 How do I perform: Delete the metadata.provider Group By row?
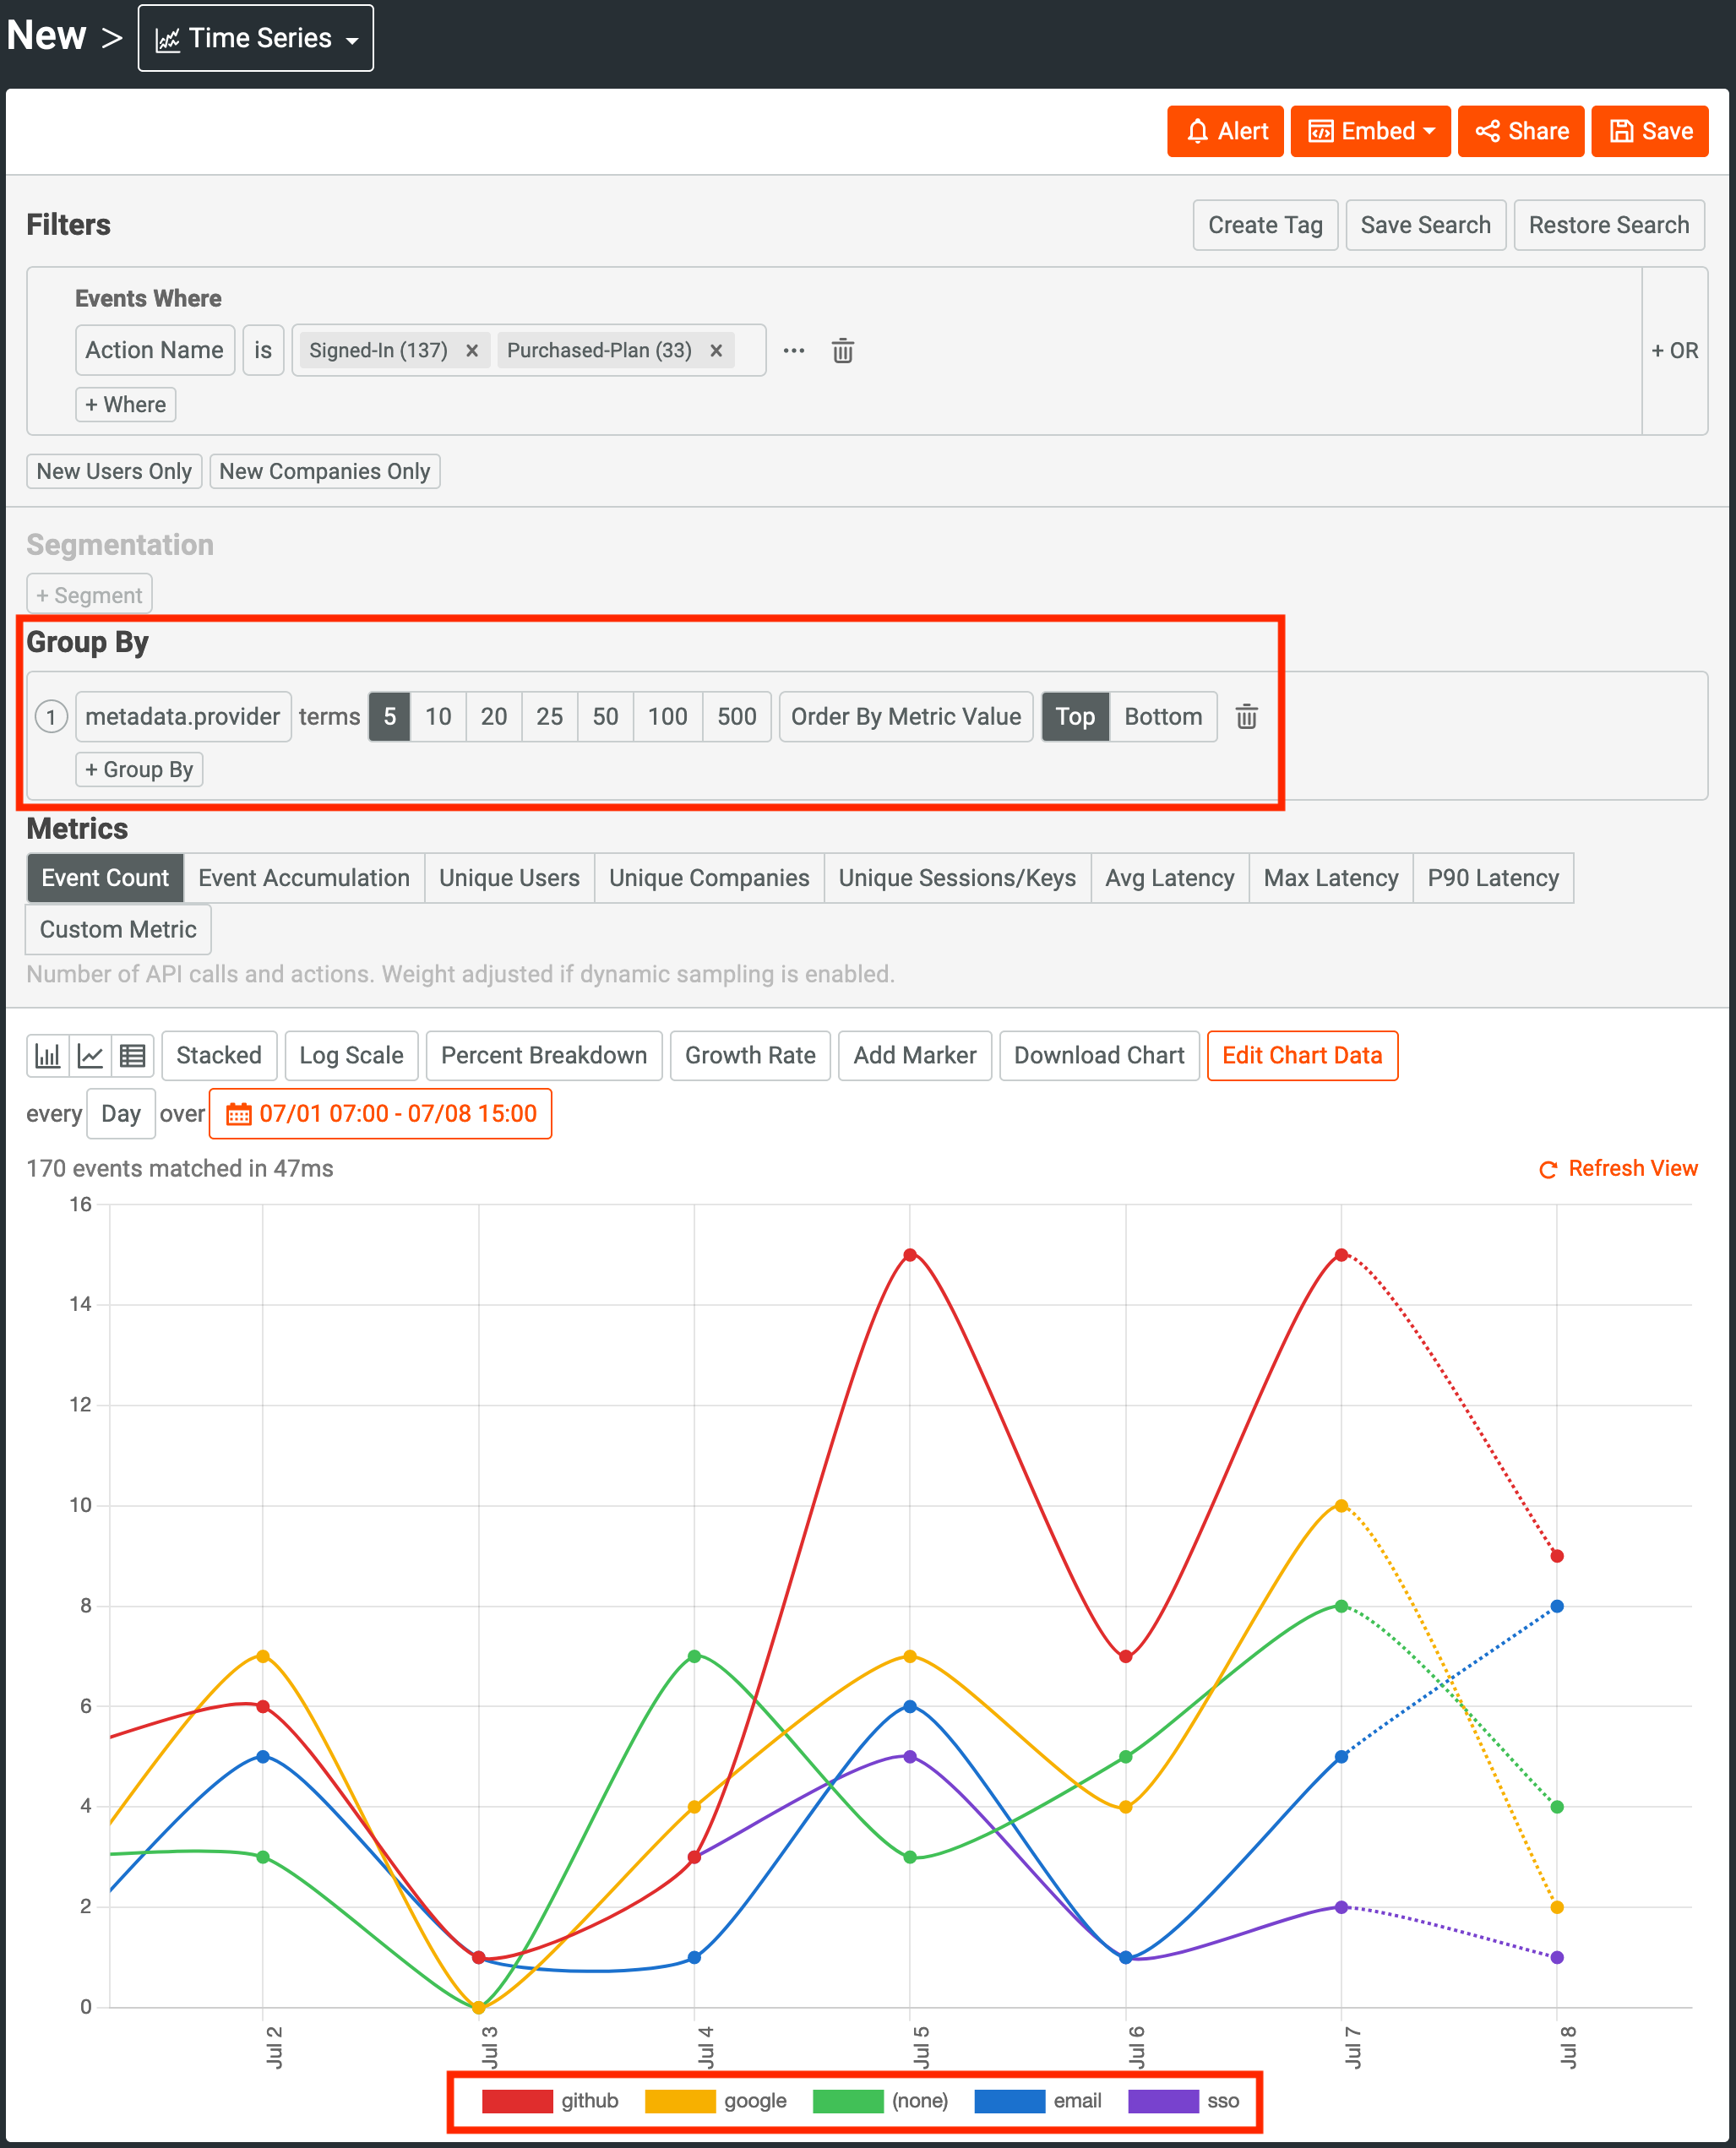(x=1246, y=716)
